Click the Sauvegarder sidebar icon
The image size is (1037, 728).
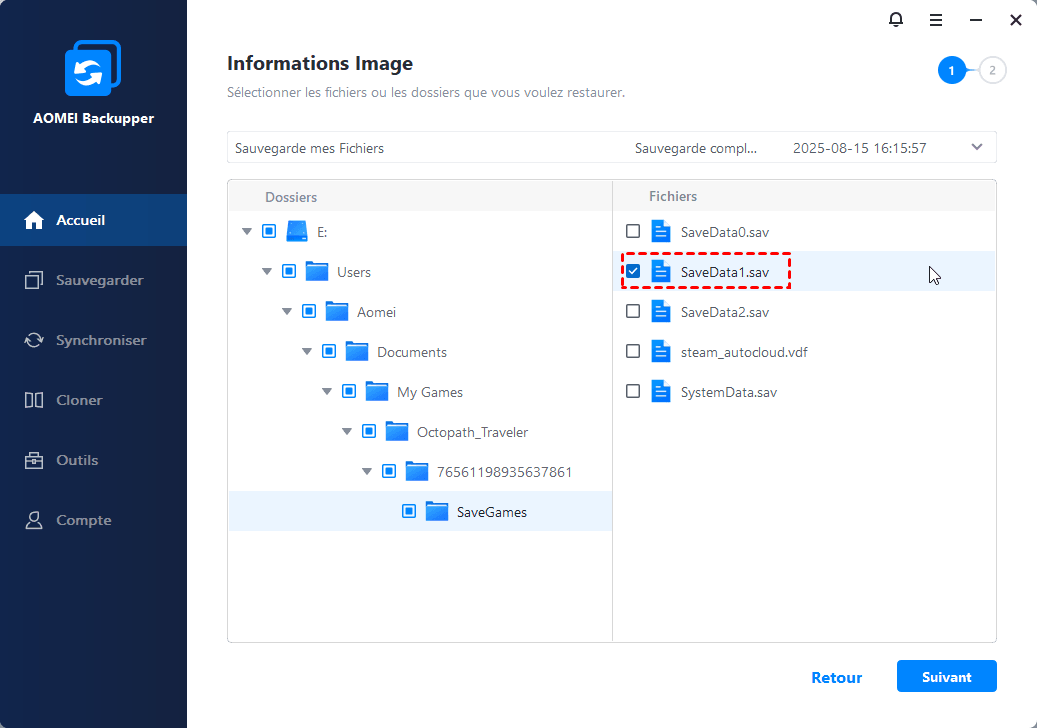34,280
